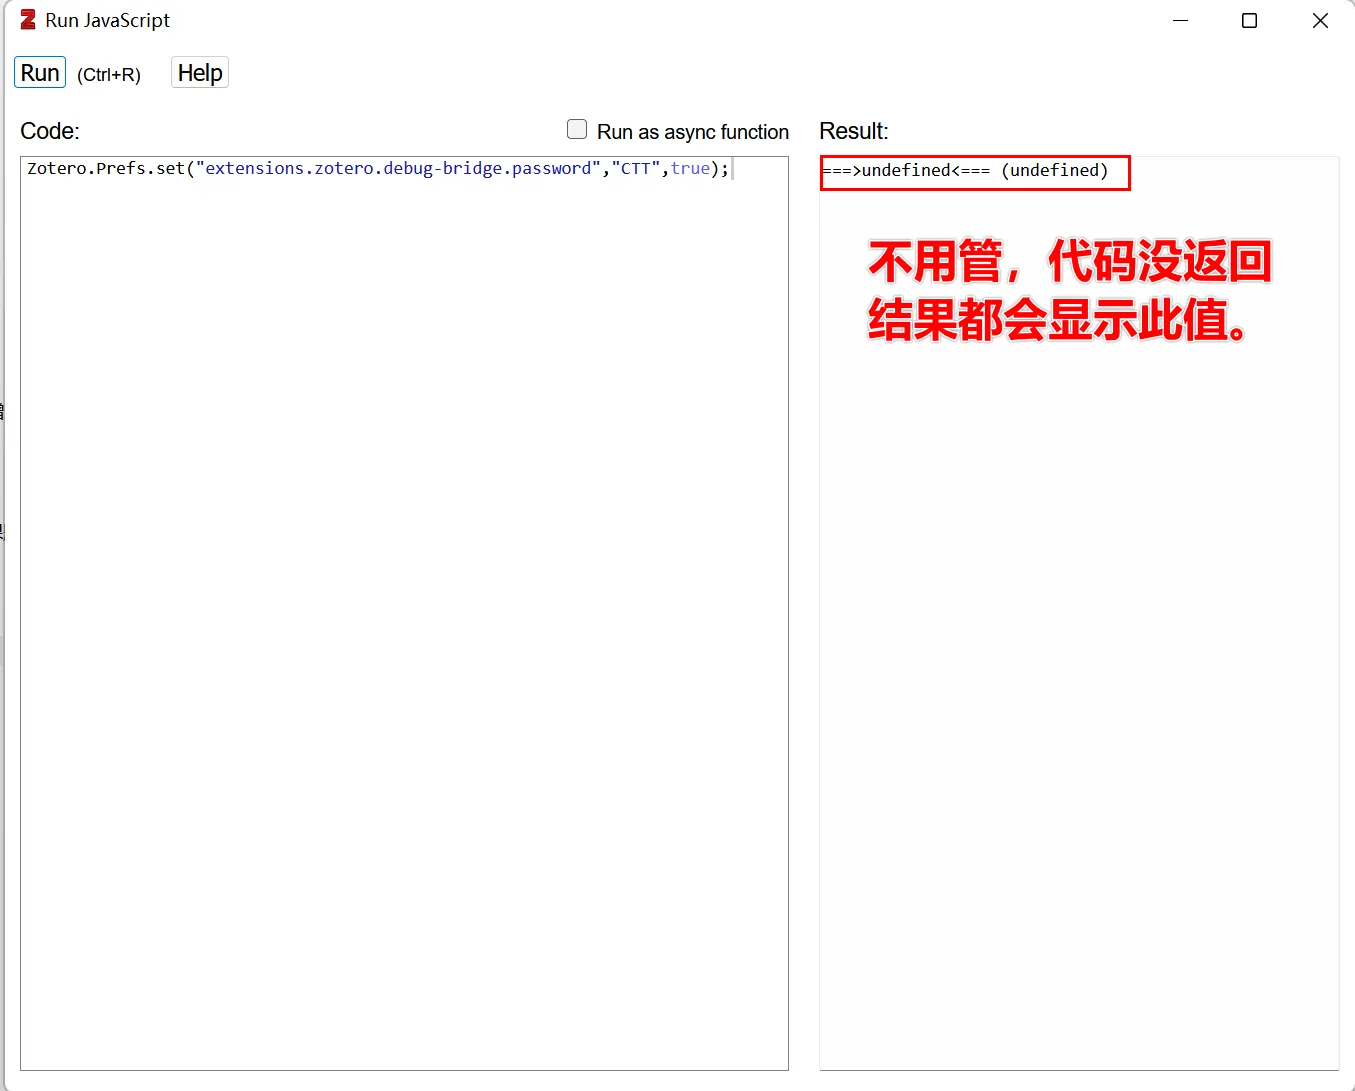Click the "Result:" label

[x=854, y=131]
